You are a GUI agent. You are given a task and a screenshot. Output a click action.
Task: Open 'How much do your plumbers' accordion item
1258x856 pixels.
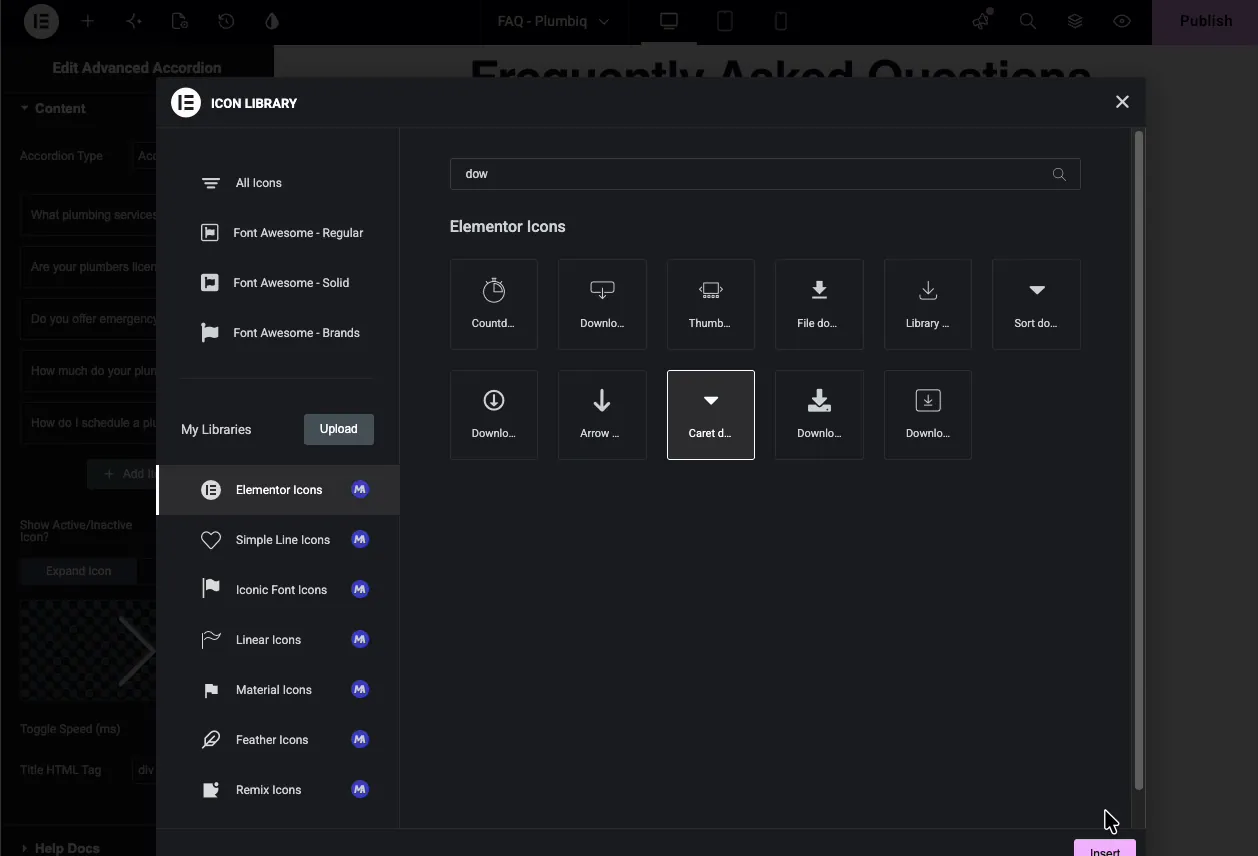coord(89,371)
